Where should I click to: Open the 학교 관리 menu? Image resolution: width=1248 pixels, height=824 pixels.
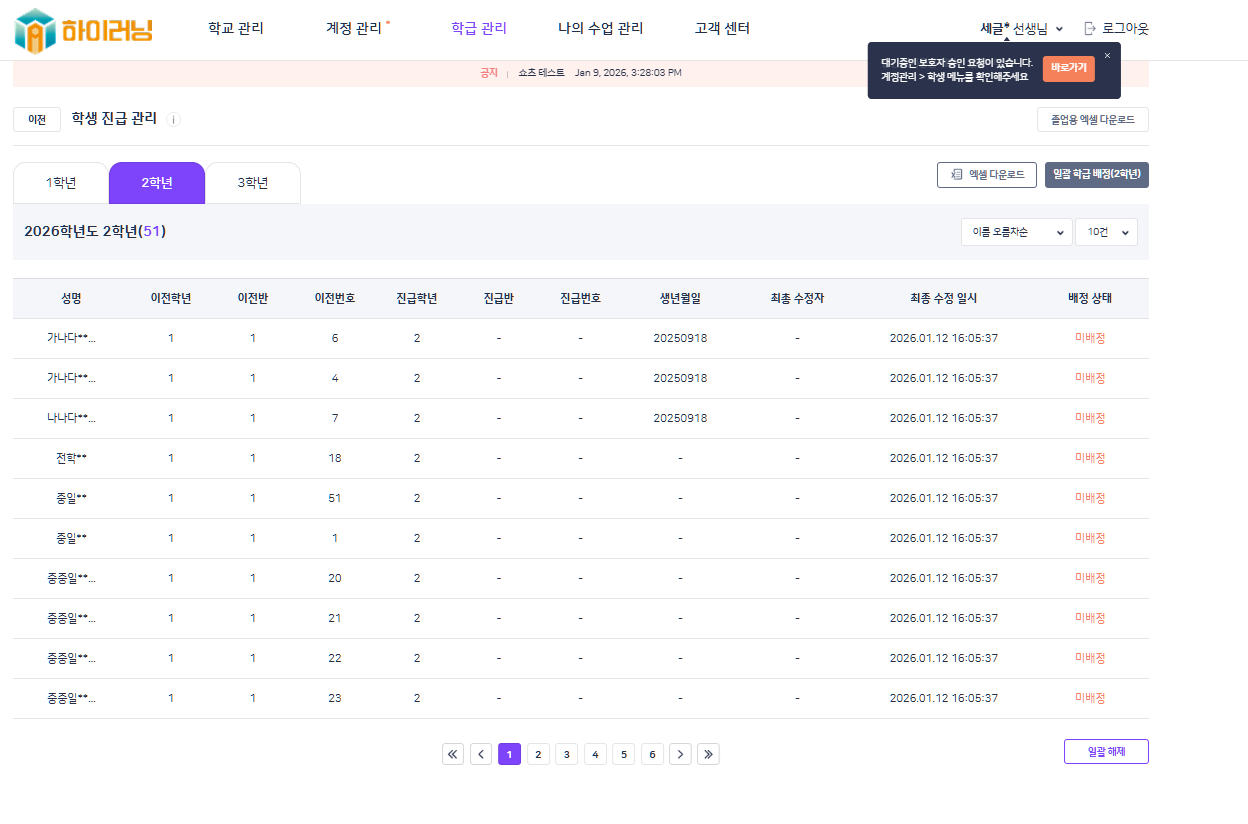click(x=236, y=29)
